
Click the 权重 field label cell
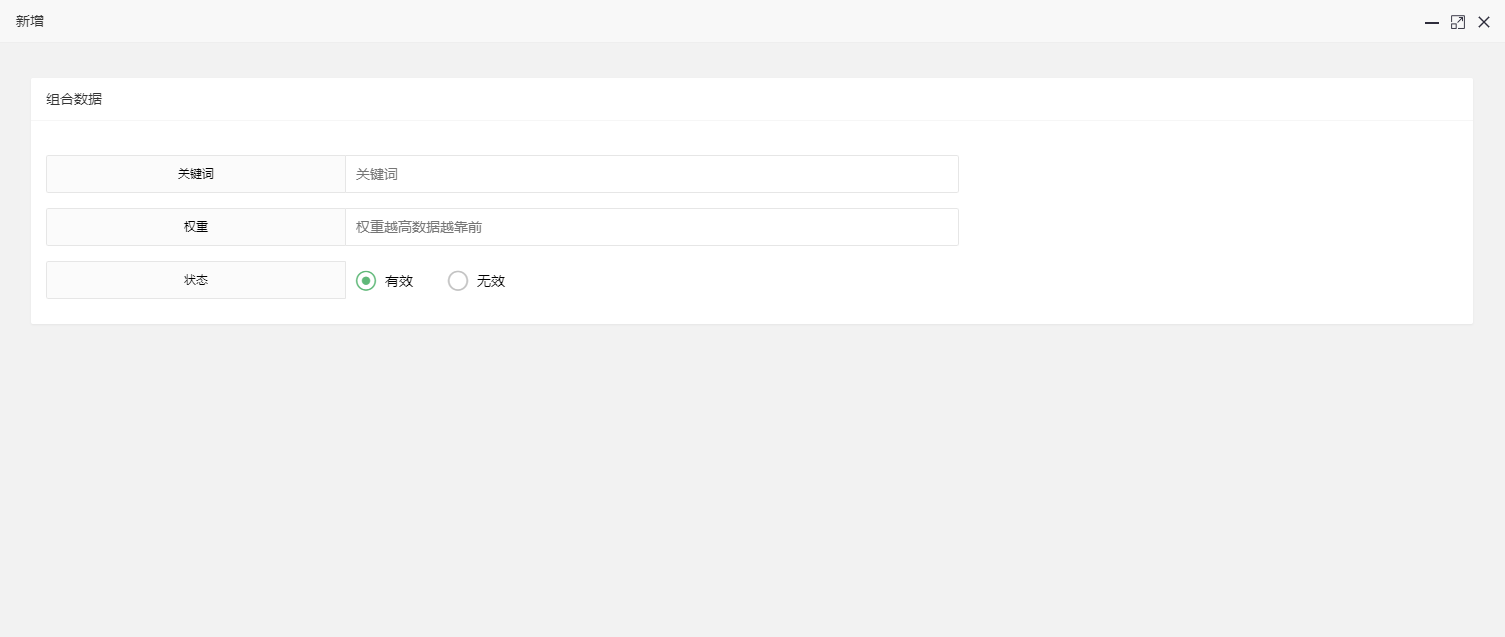[196, 227]
